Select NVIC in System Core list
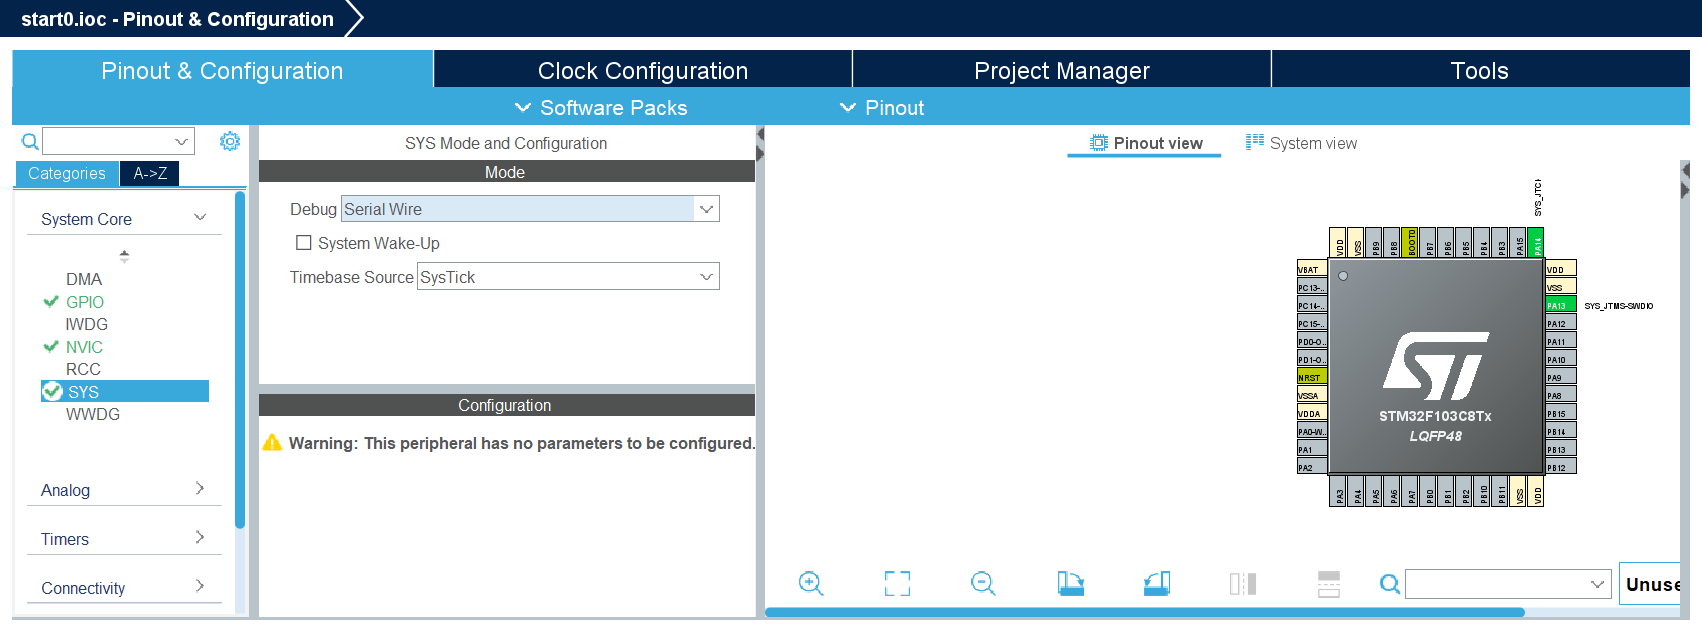1702x632 pixels. tap(85, 347)
